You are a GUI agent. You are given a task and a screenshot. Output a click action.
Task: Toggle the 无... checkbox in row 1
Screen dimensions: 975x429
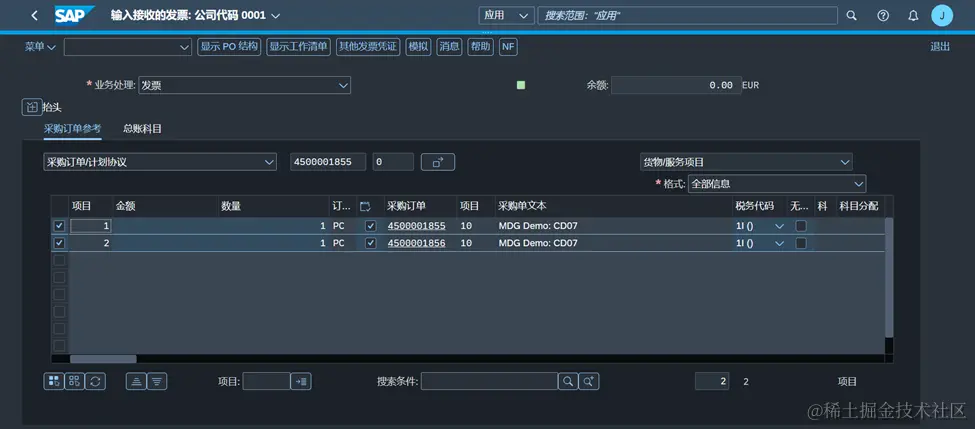point(801,226)
